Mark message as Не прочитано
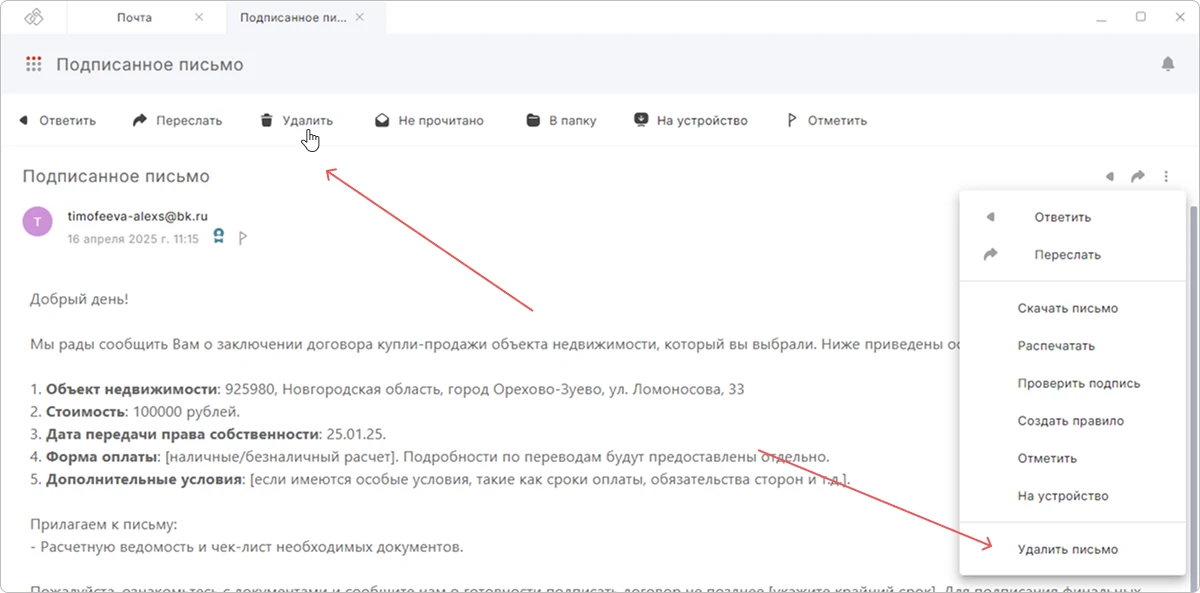The image size is (1200, 593). pos(440,120)
